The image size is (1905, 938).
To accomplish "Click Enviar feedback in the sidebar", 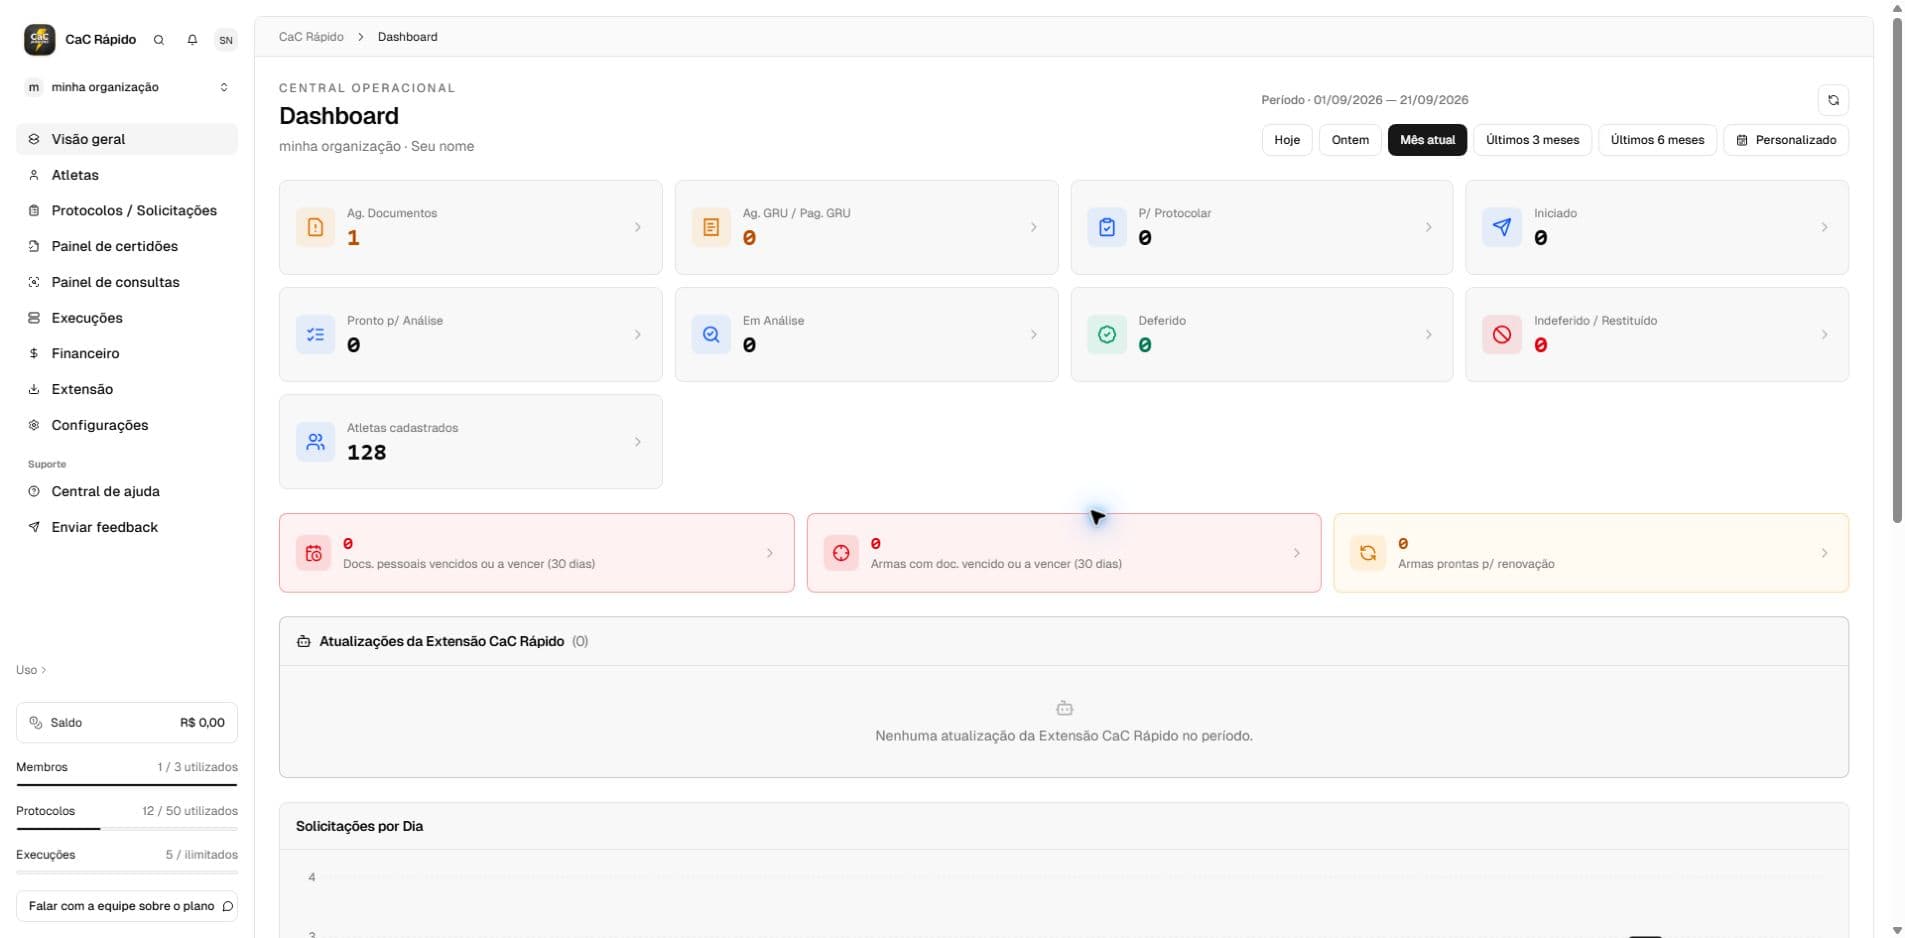I will point(127,528).
